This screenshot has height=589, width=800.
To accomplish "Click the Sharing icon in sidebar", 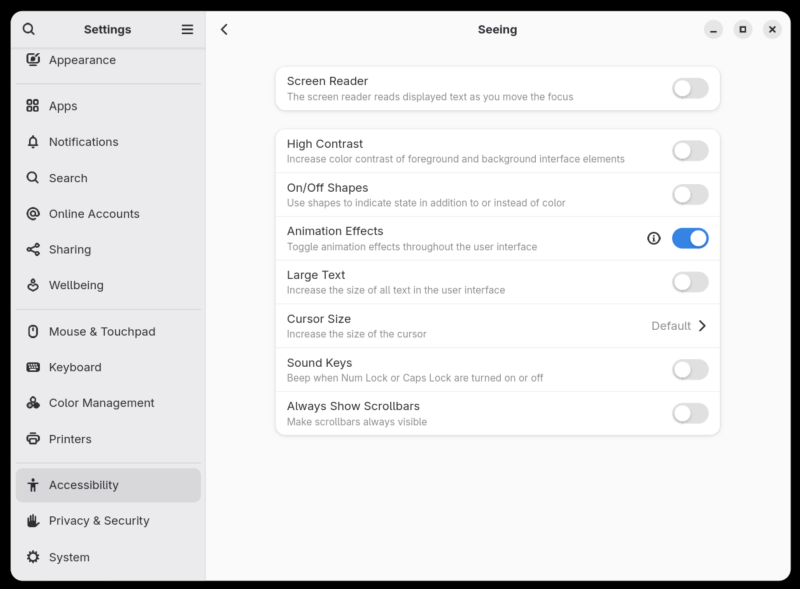I will (33, 249).
